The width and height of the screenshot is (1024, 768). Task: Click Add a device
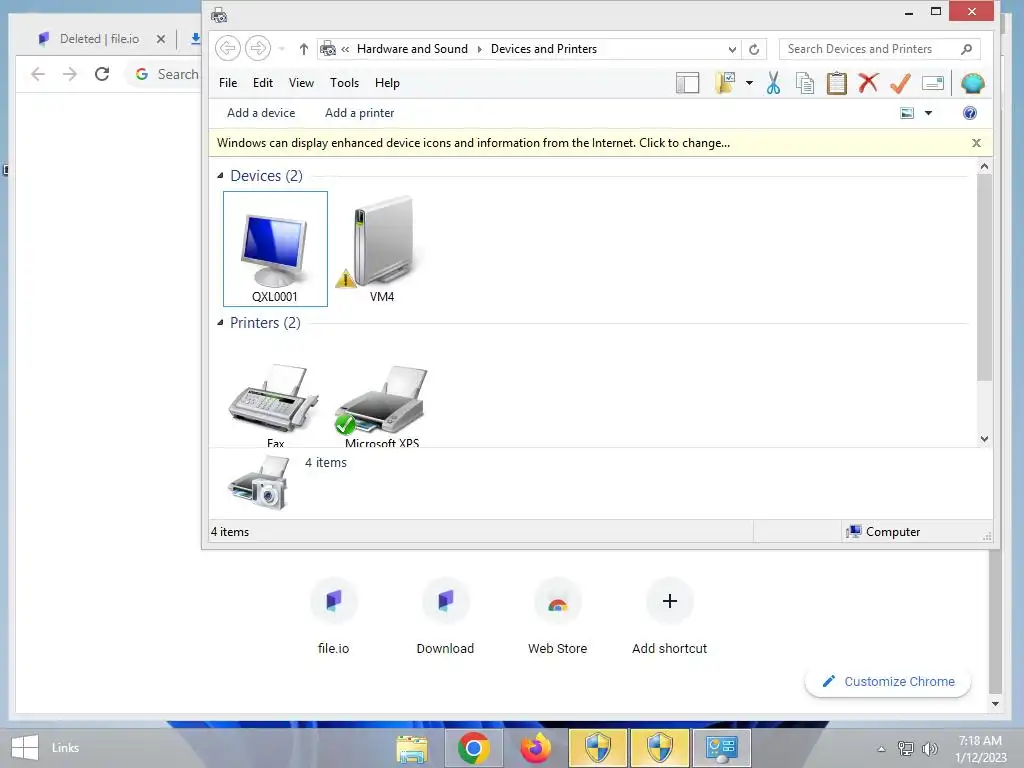pyautogui.click(x=261, y=113)
